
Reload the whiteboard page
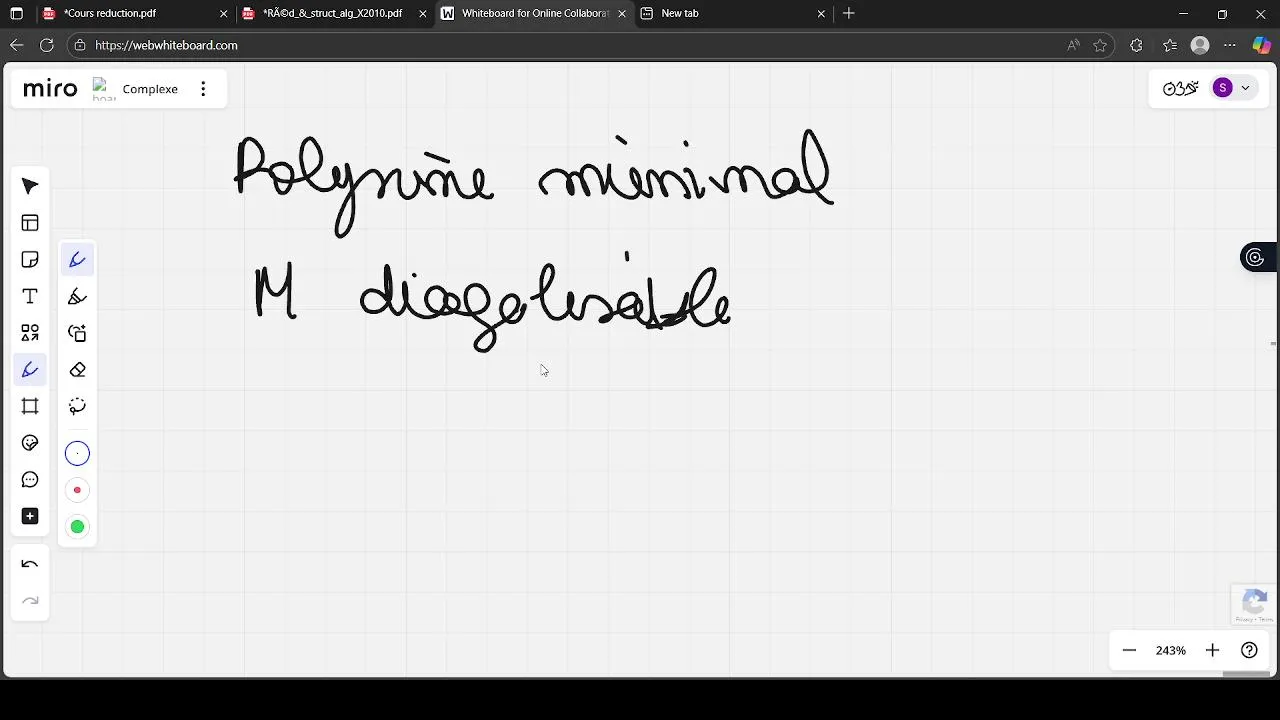[46, 45]
